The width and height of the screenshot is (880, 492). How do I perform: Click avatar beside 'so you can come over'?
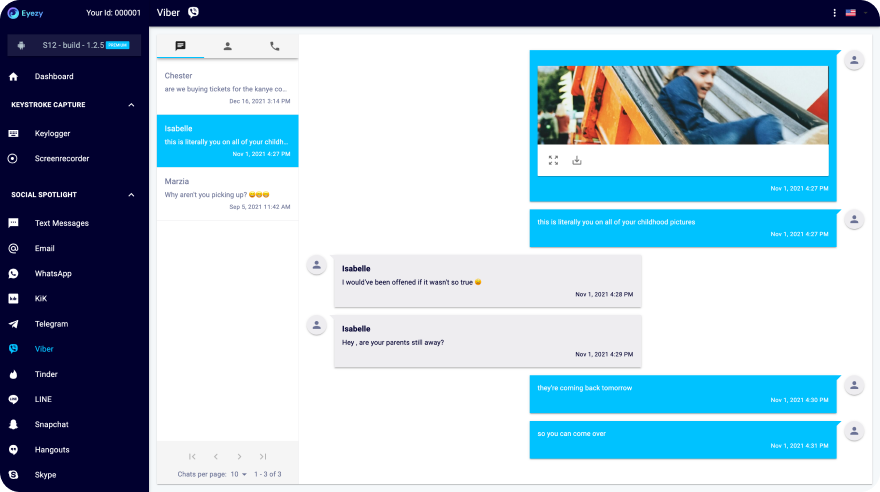(x=854, y=431)
